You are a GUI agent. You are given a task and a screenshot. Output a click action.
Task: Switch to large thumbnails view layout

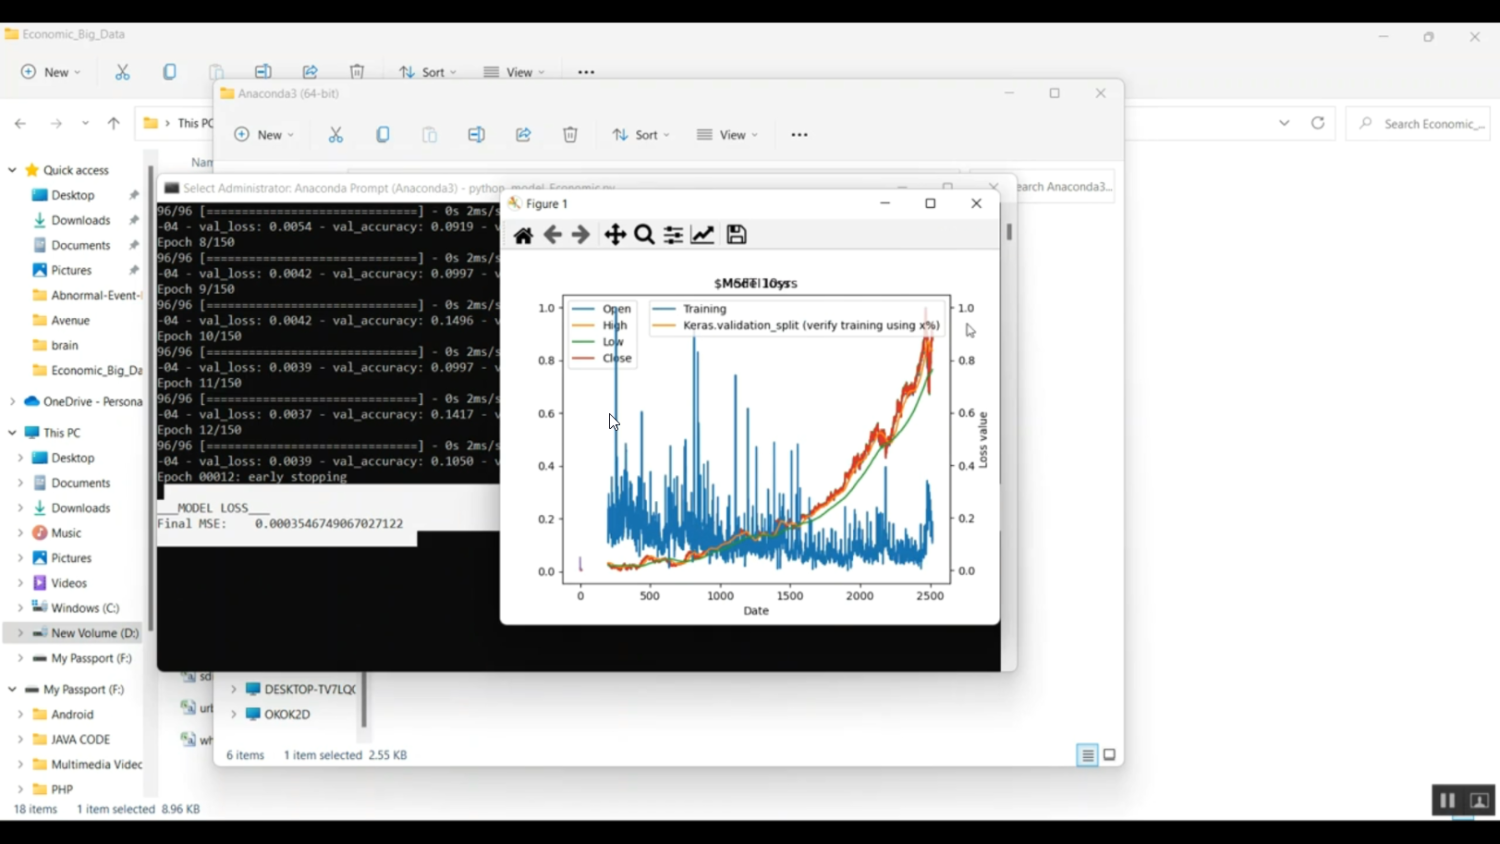point(1110,755)
